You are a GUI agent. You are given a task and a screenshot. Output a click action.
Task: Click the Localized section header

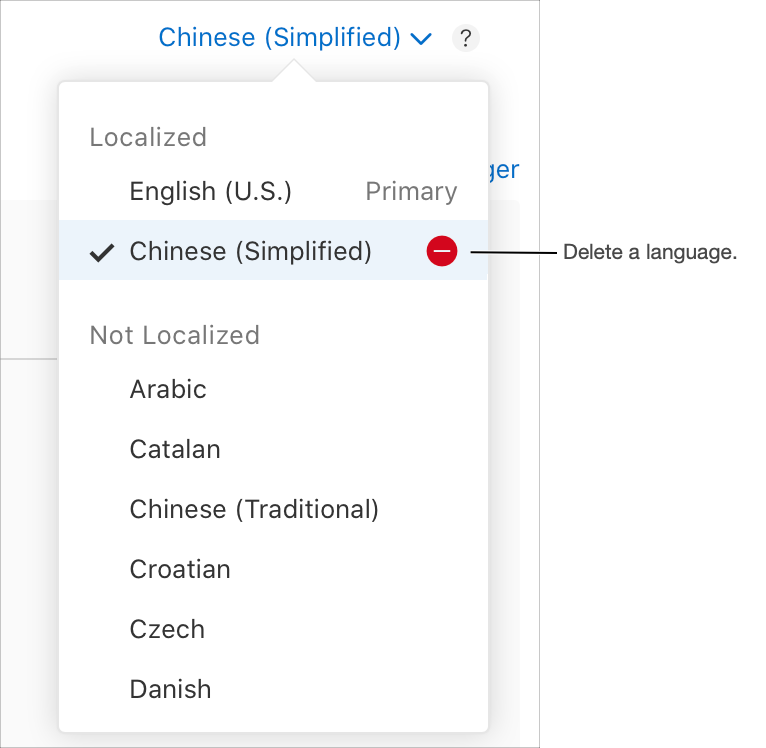(148, 137)
